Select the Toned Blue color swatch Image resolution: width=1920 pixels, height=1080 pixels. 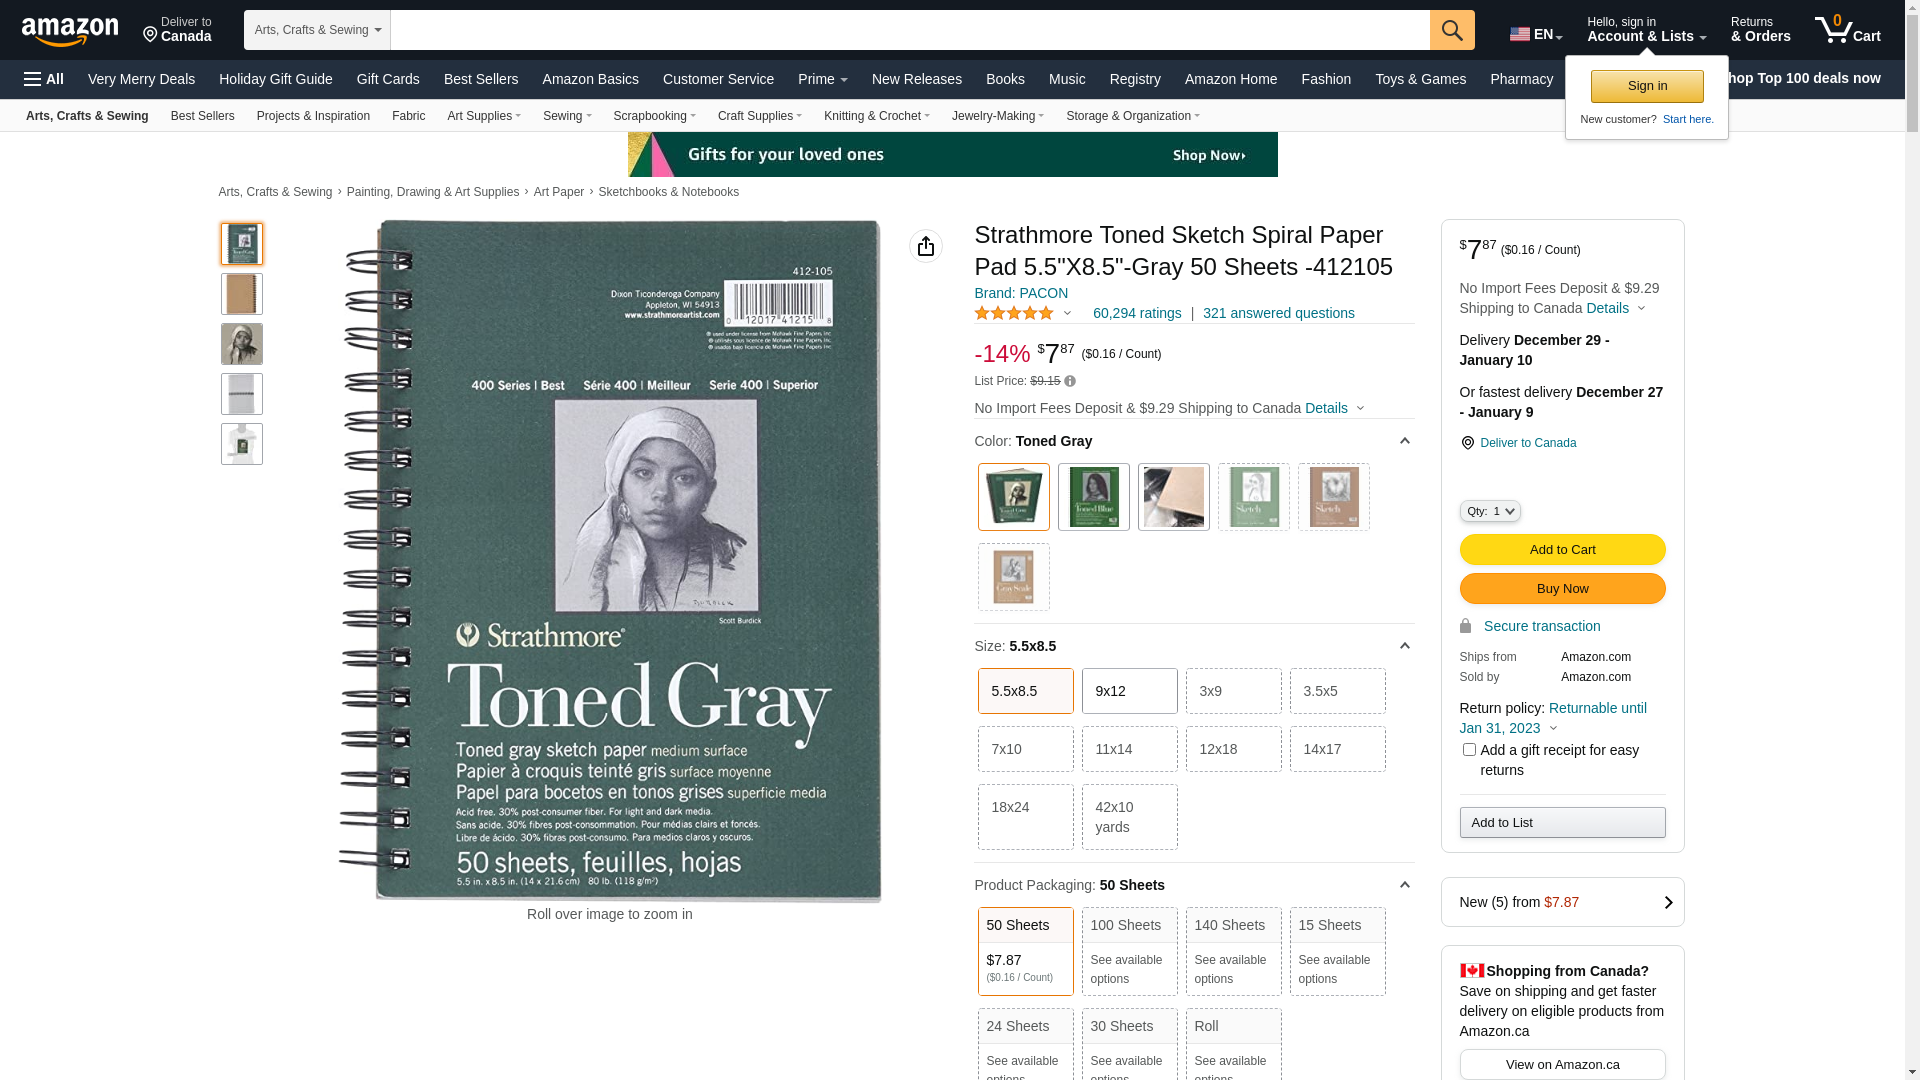pyautogui.click(x=1094, y=497)
